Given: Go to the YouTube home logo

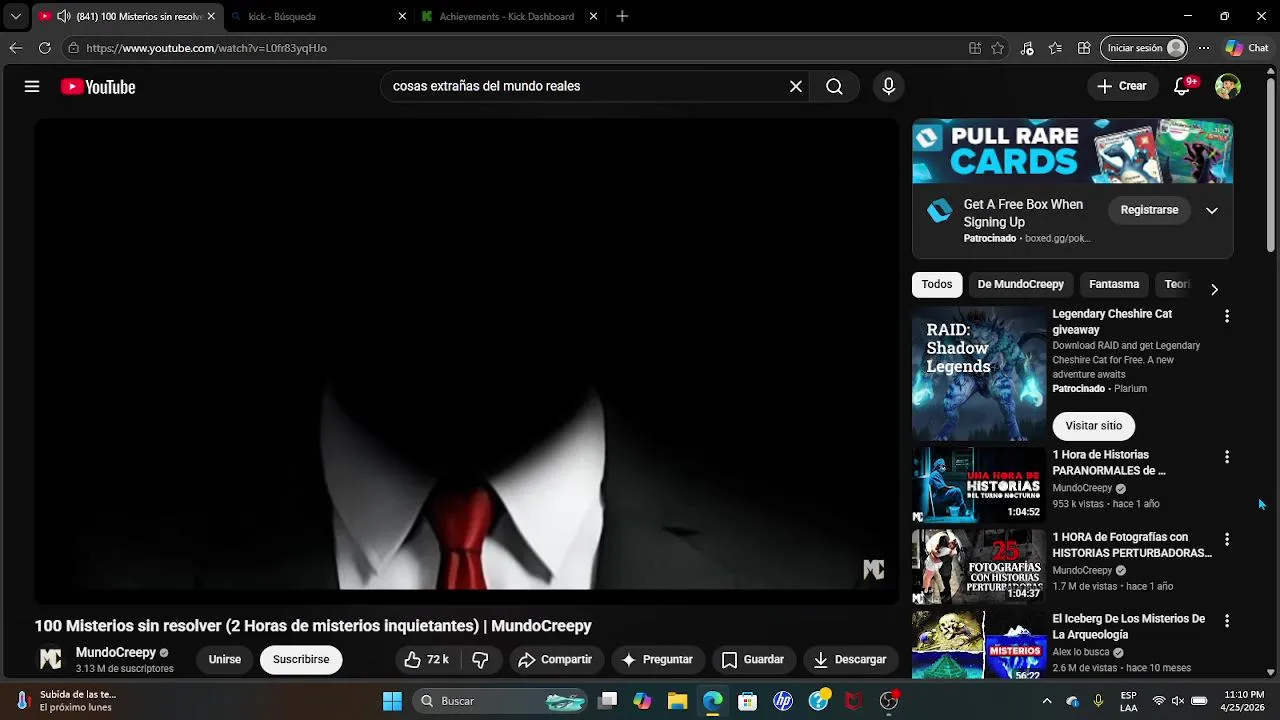Looking at the screenshot, I should (x=98, y=87).
